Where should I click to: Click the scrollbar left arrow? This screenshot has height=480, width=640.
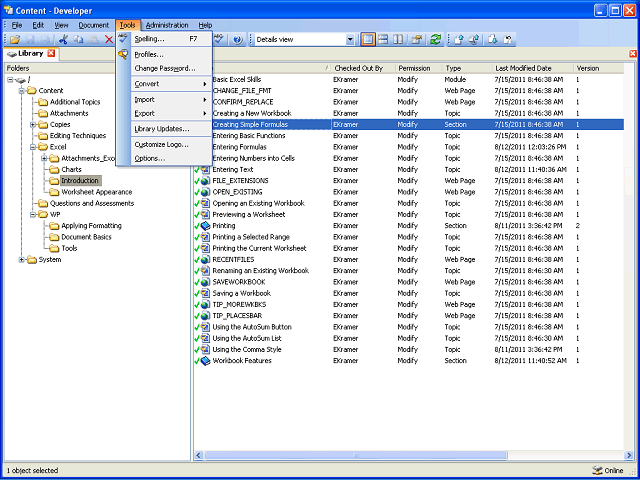199,455
